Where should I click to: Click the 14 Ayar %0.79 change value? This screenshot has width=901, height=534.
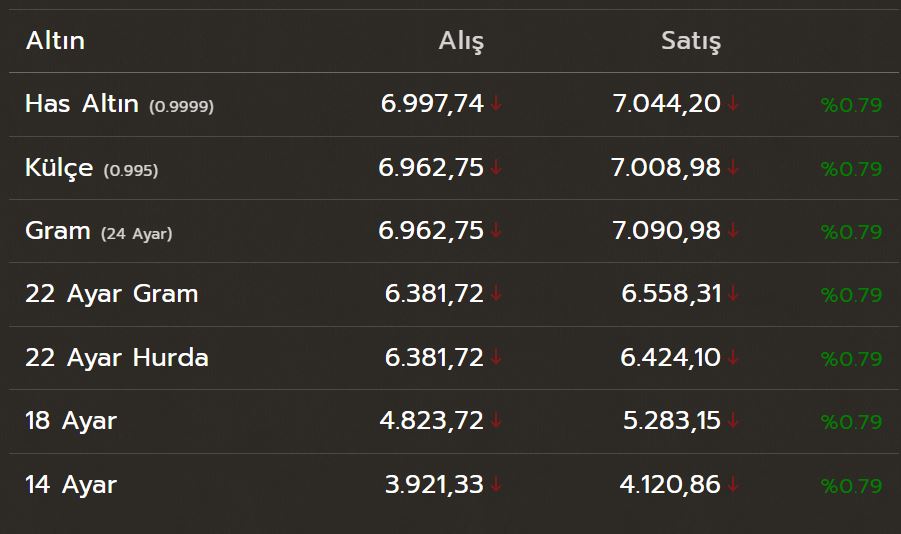(x=851, y=486)
